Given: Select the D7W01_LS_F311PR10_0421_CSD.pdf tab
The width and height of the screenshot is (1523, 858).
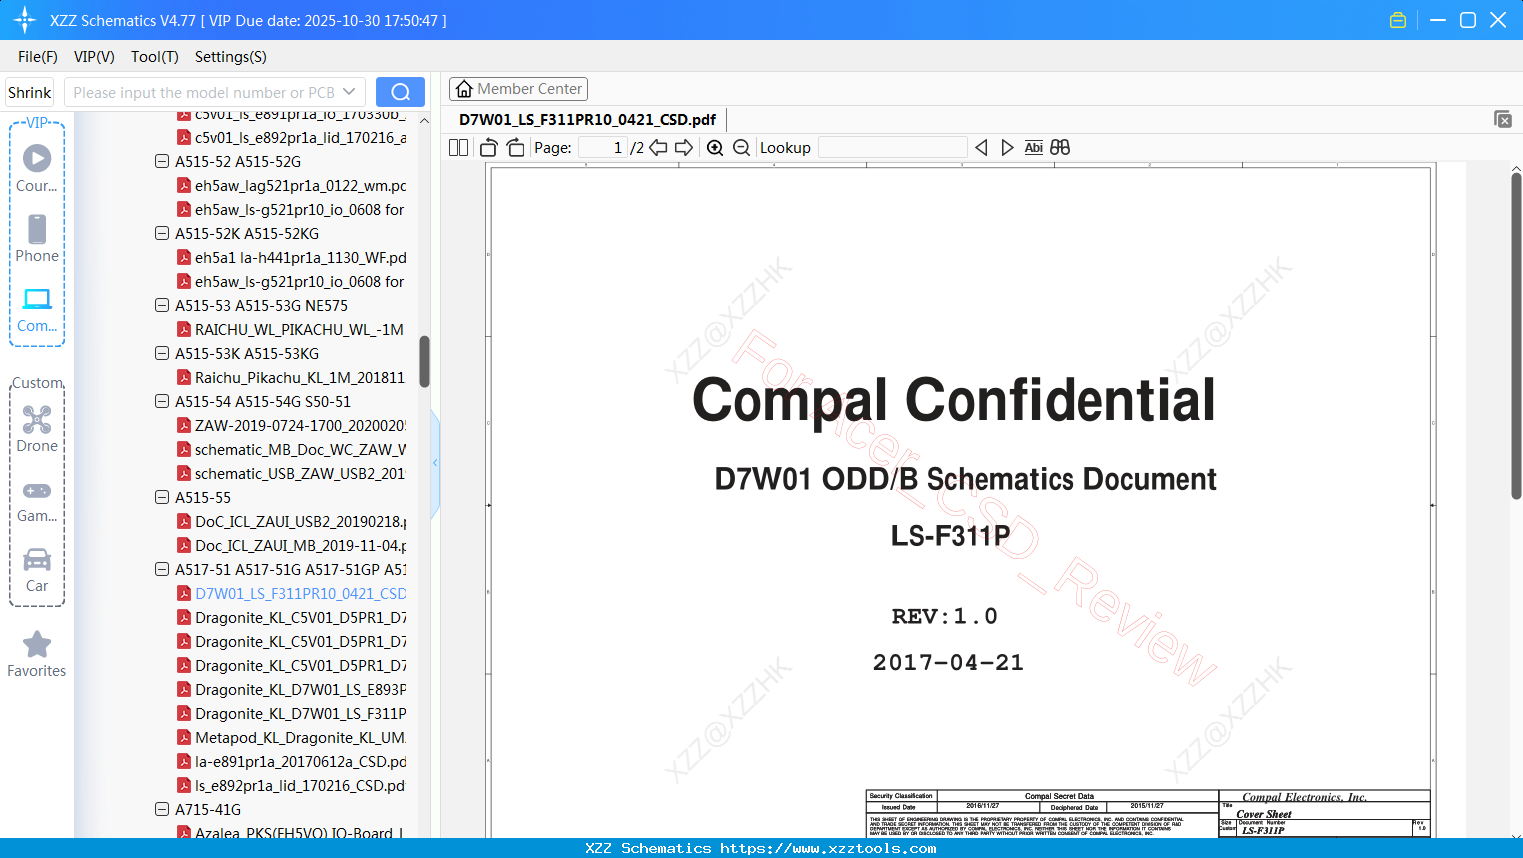Looking at the screenshot, I should [x=587, y=119].
